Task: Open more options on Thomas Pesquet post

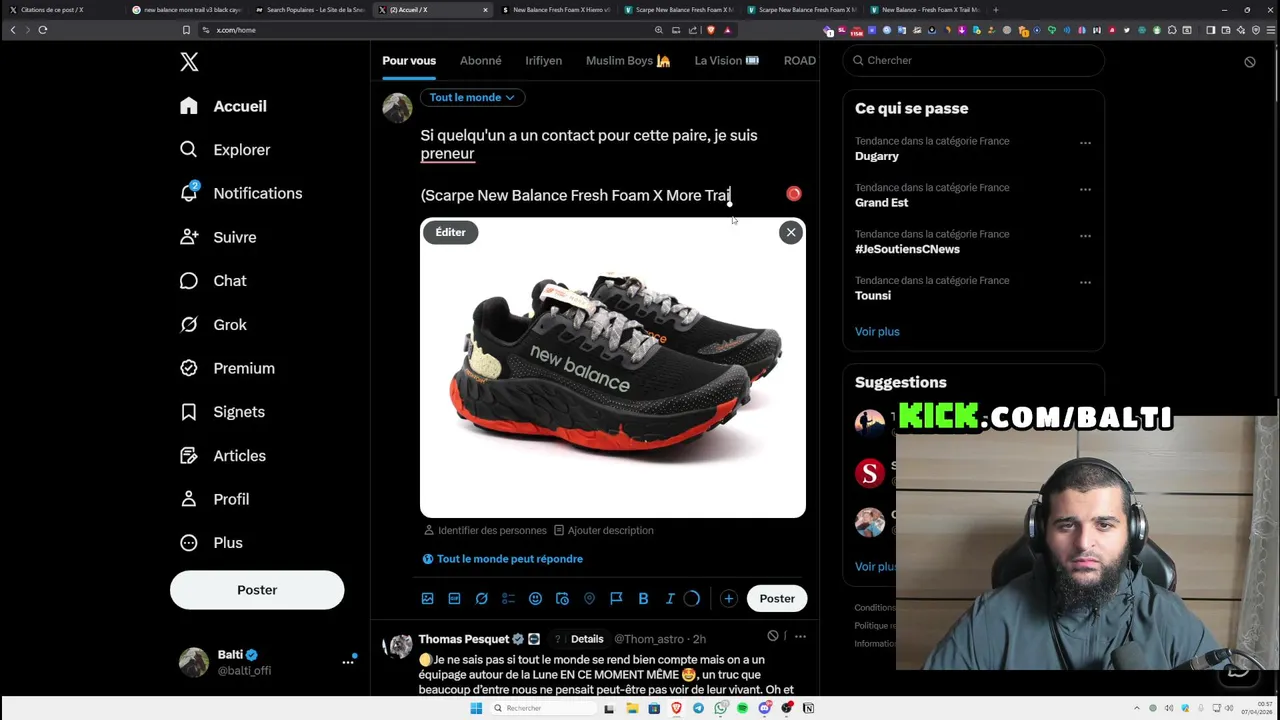Action: point(800,636)
